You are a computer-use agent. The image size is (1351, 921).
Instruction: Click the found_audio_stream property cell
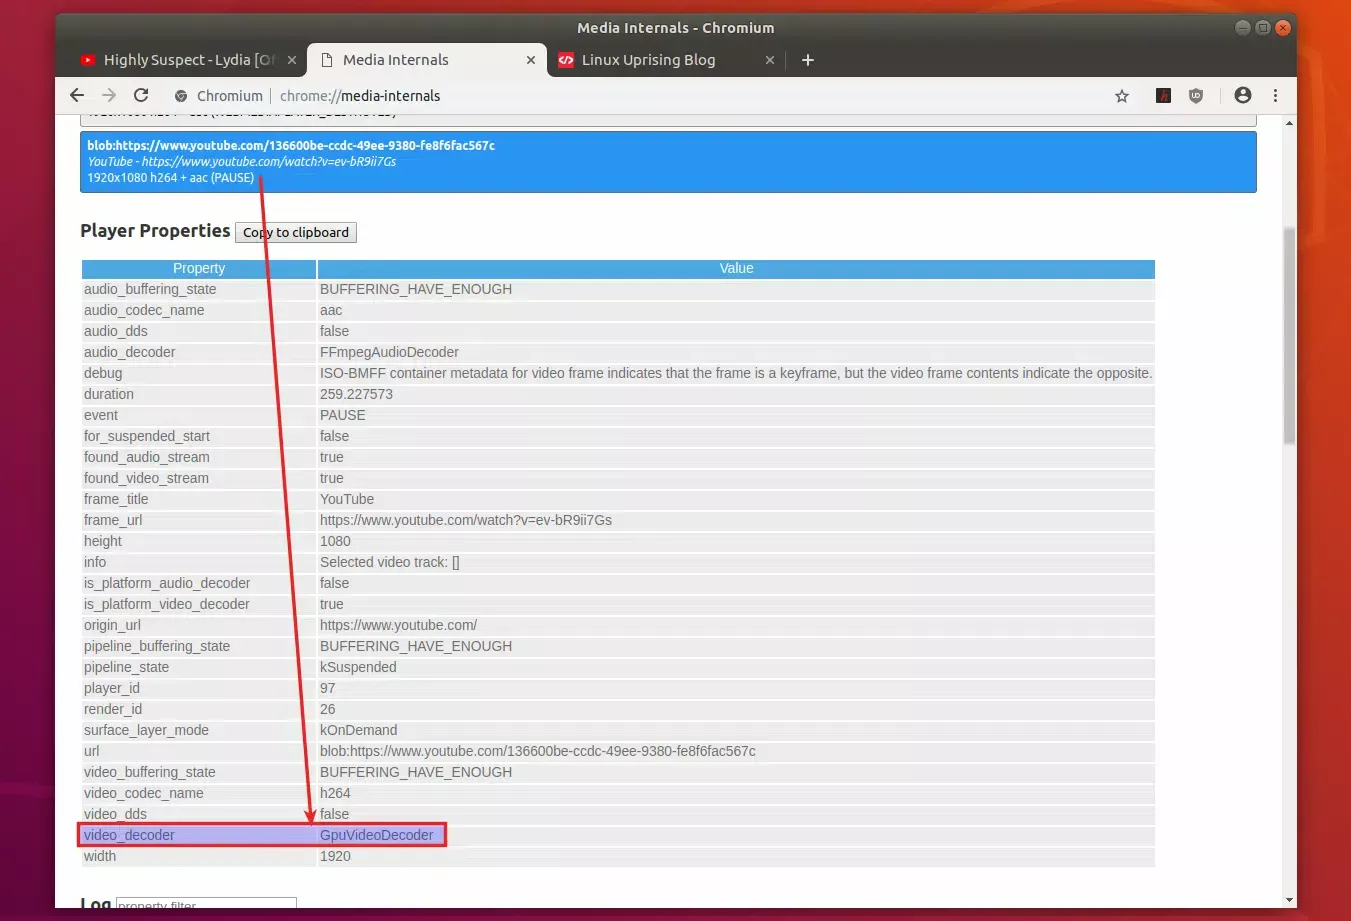(x=199, y=457)
